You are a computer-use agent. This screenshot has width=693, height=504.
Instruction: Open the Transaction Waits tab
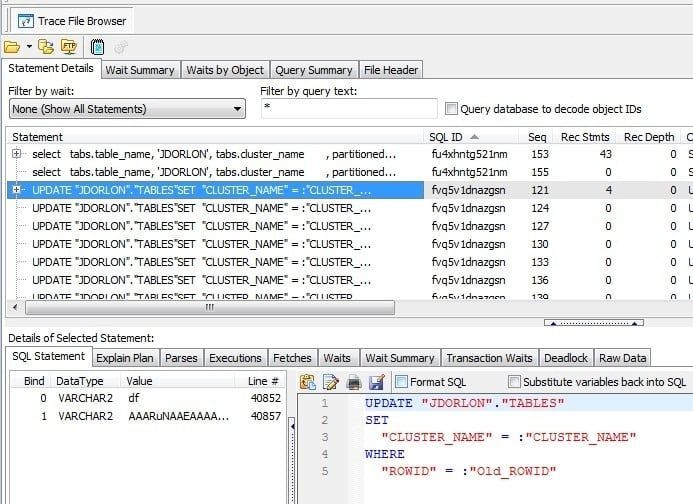click(x=489, y=358)
